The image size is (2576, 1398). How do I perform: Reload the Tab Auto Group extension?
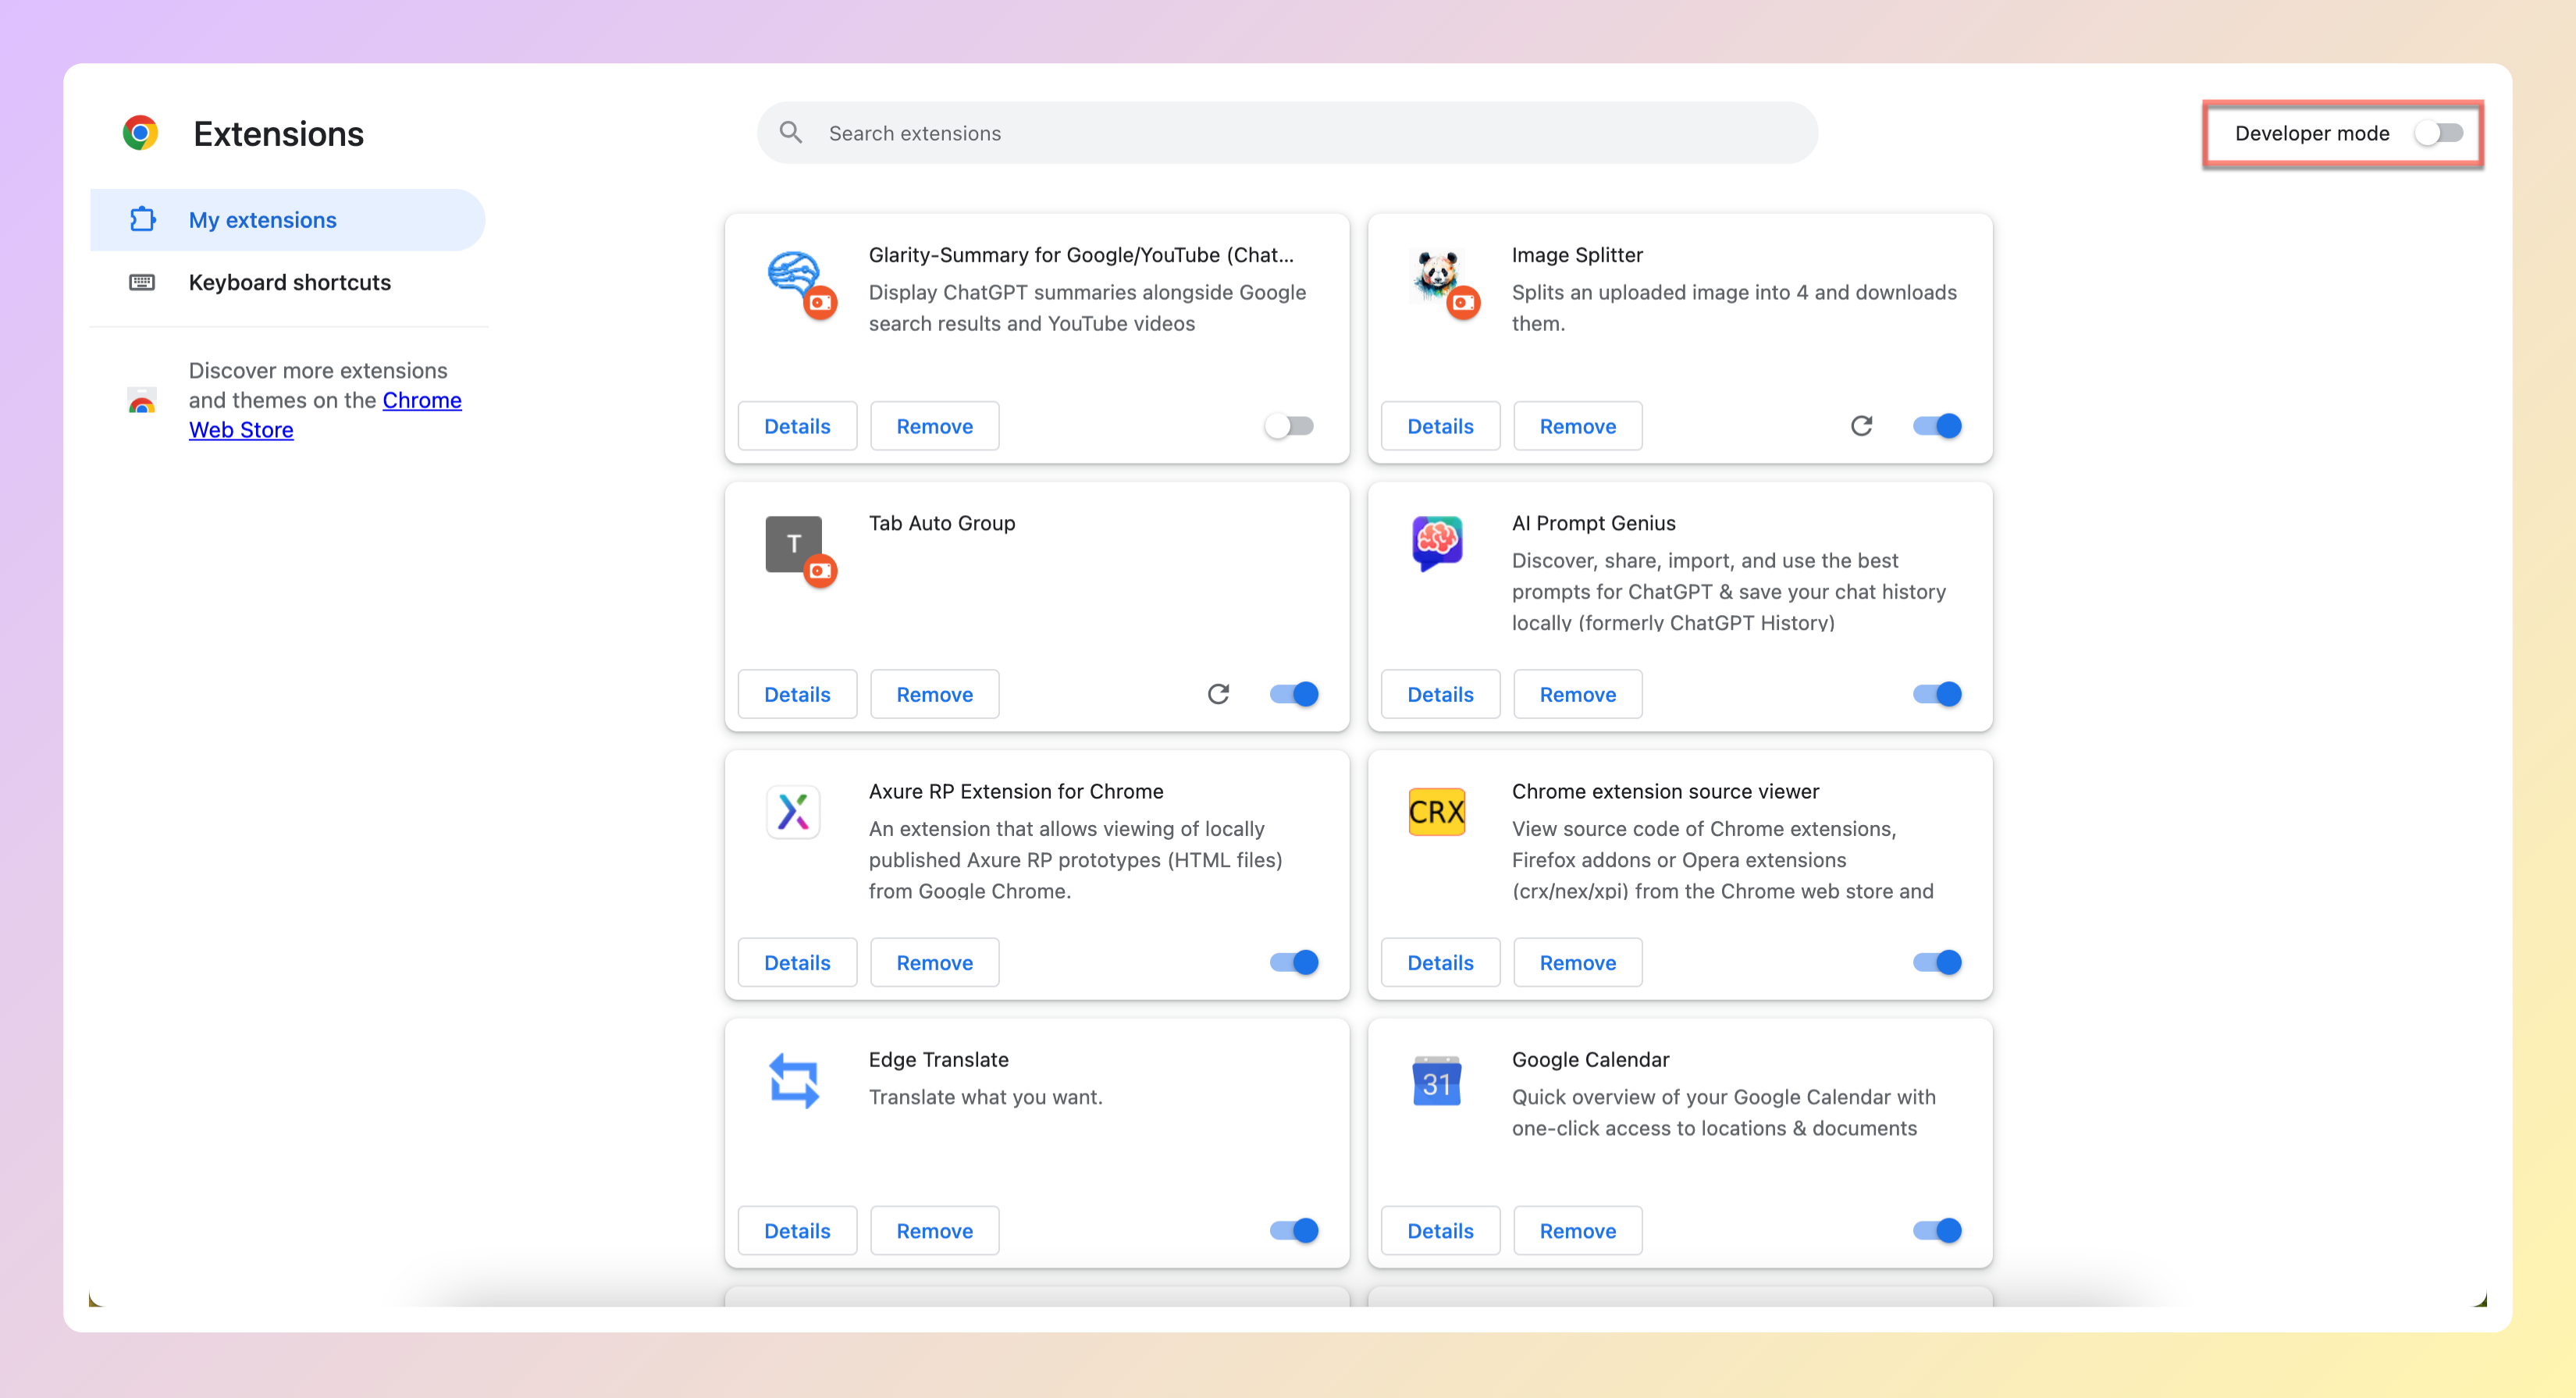tap(1218, 694)
